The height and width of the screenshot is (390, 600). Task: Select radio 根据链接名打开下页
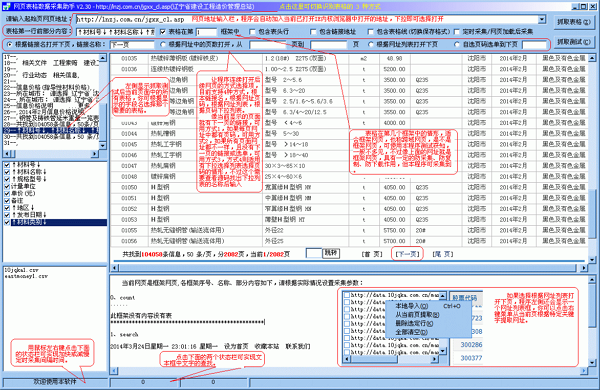(10, 45)
